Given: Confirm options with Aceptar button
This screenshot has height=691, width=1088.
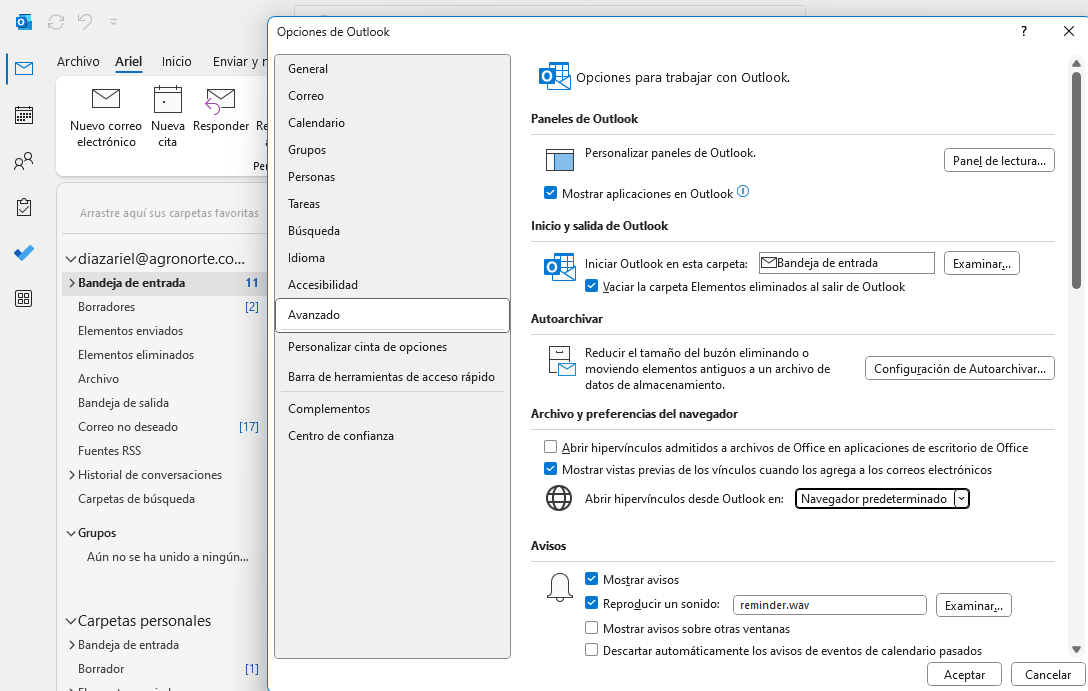Looking at the screenshot, I should pos(964,674).
